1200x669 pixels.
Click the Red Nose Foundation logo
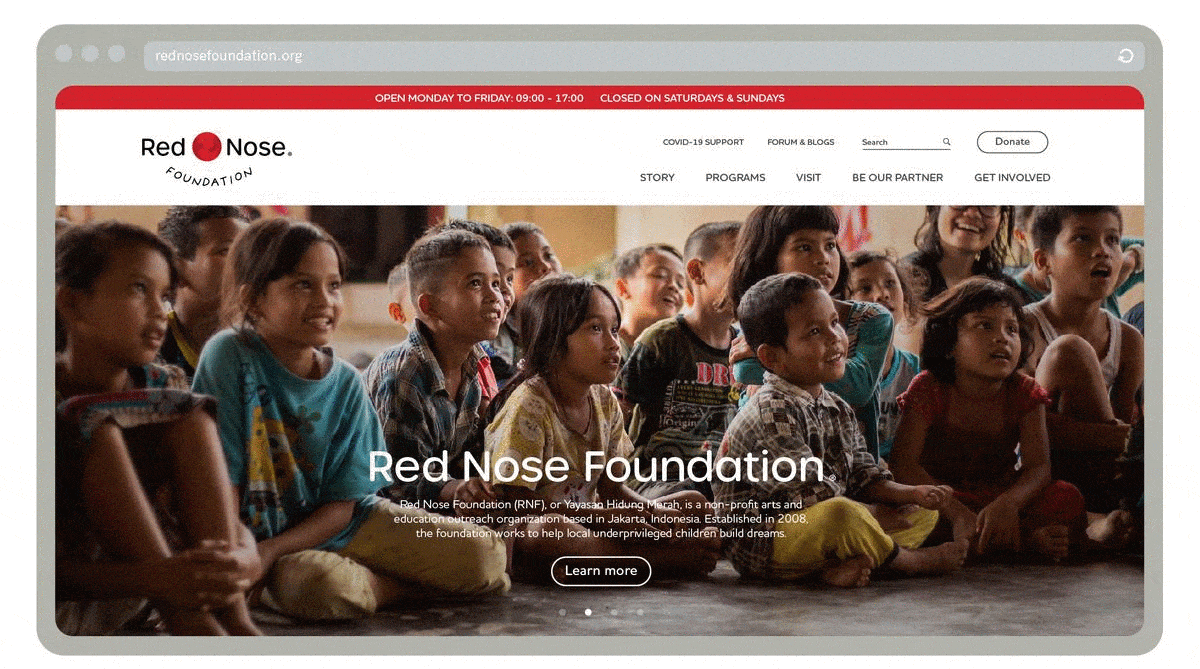216,158
